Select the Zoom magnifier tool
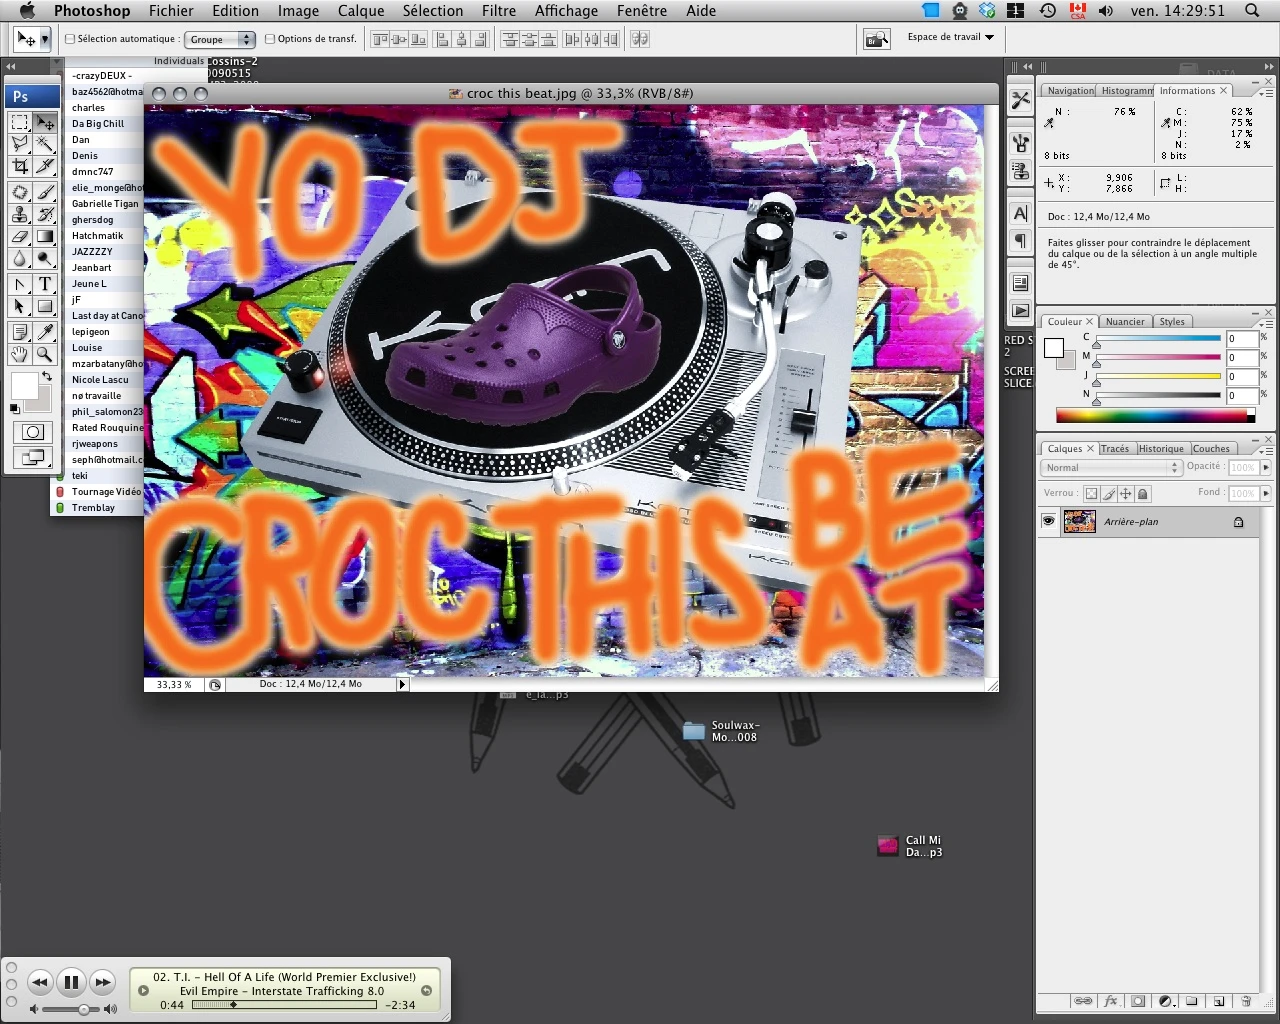 [45, 354]
